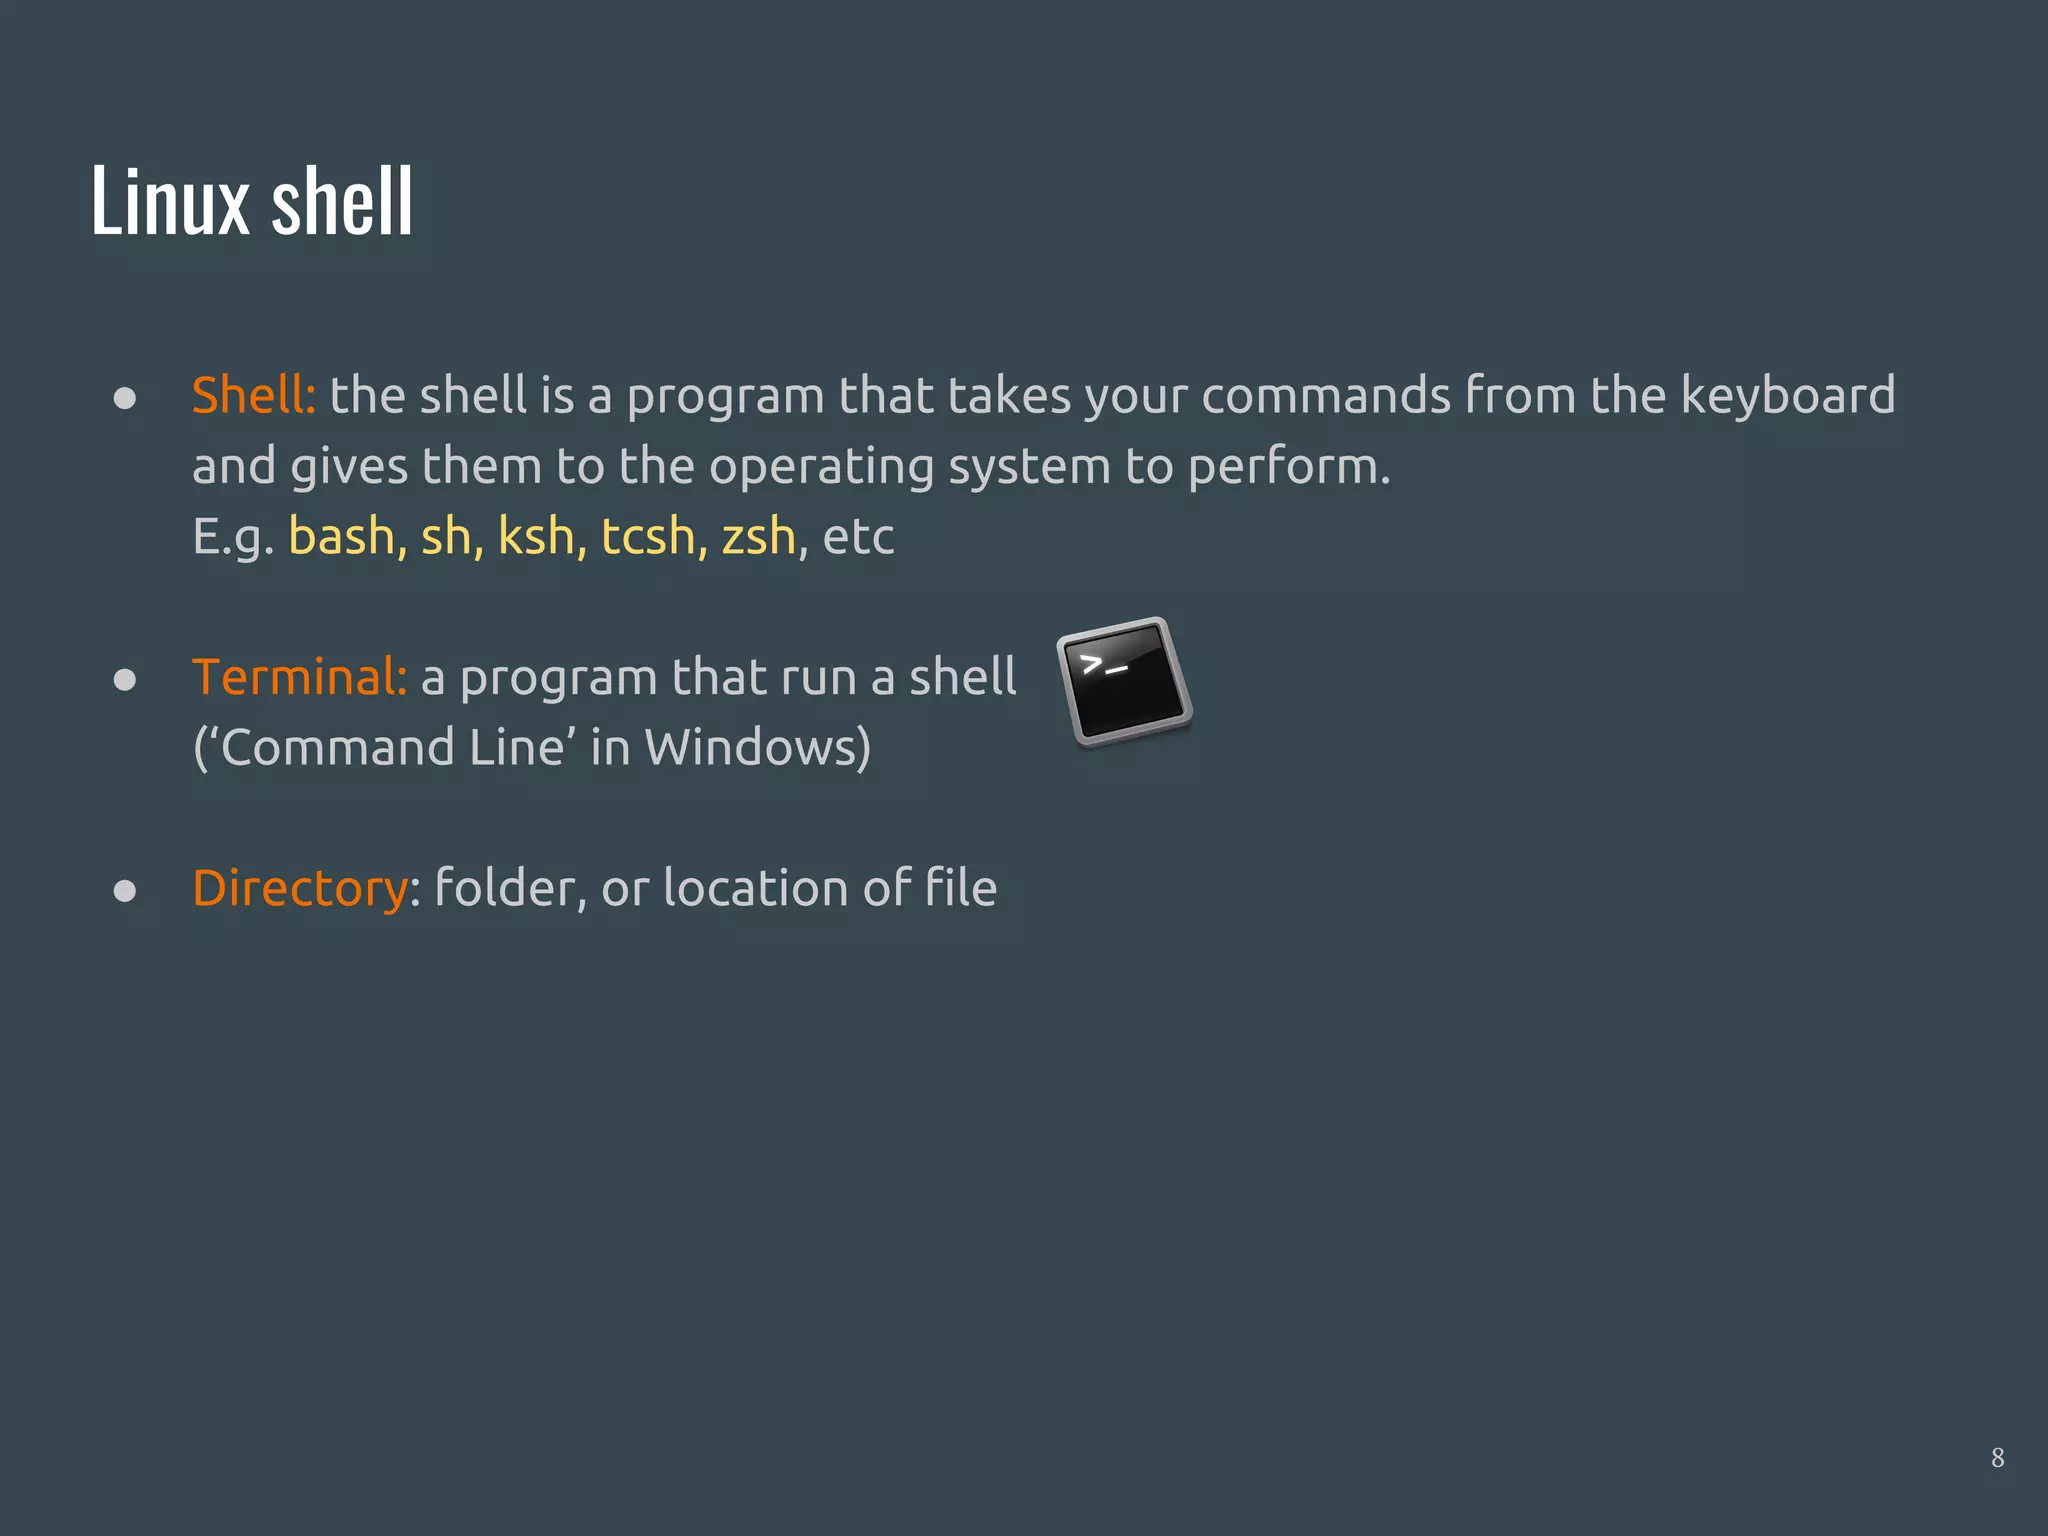This screenshot has width=2048, height=1536.
Task: Click 'operating system' in the Shell definition
Action: point(910,467)
